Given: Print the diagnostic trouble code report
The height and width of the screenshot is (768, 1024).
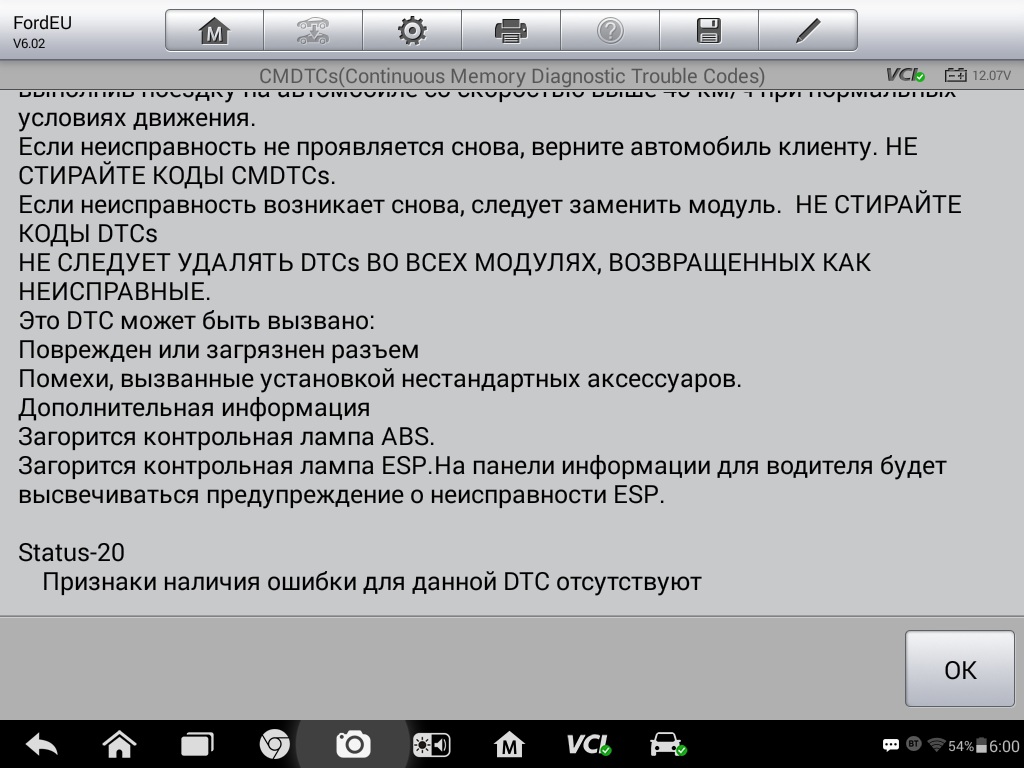Looking at the screenshot, I should 510,31.
